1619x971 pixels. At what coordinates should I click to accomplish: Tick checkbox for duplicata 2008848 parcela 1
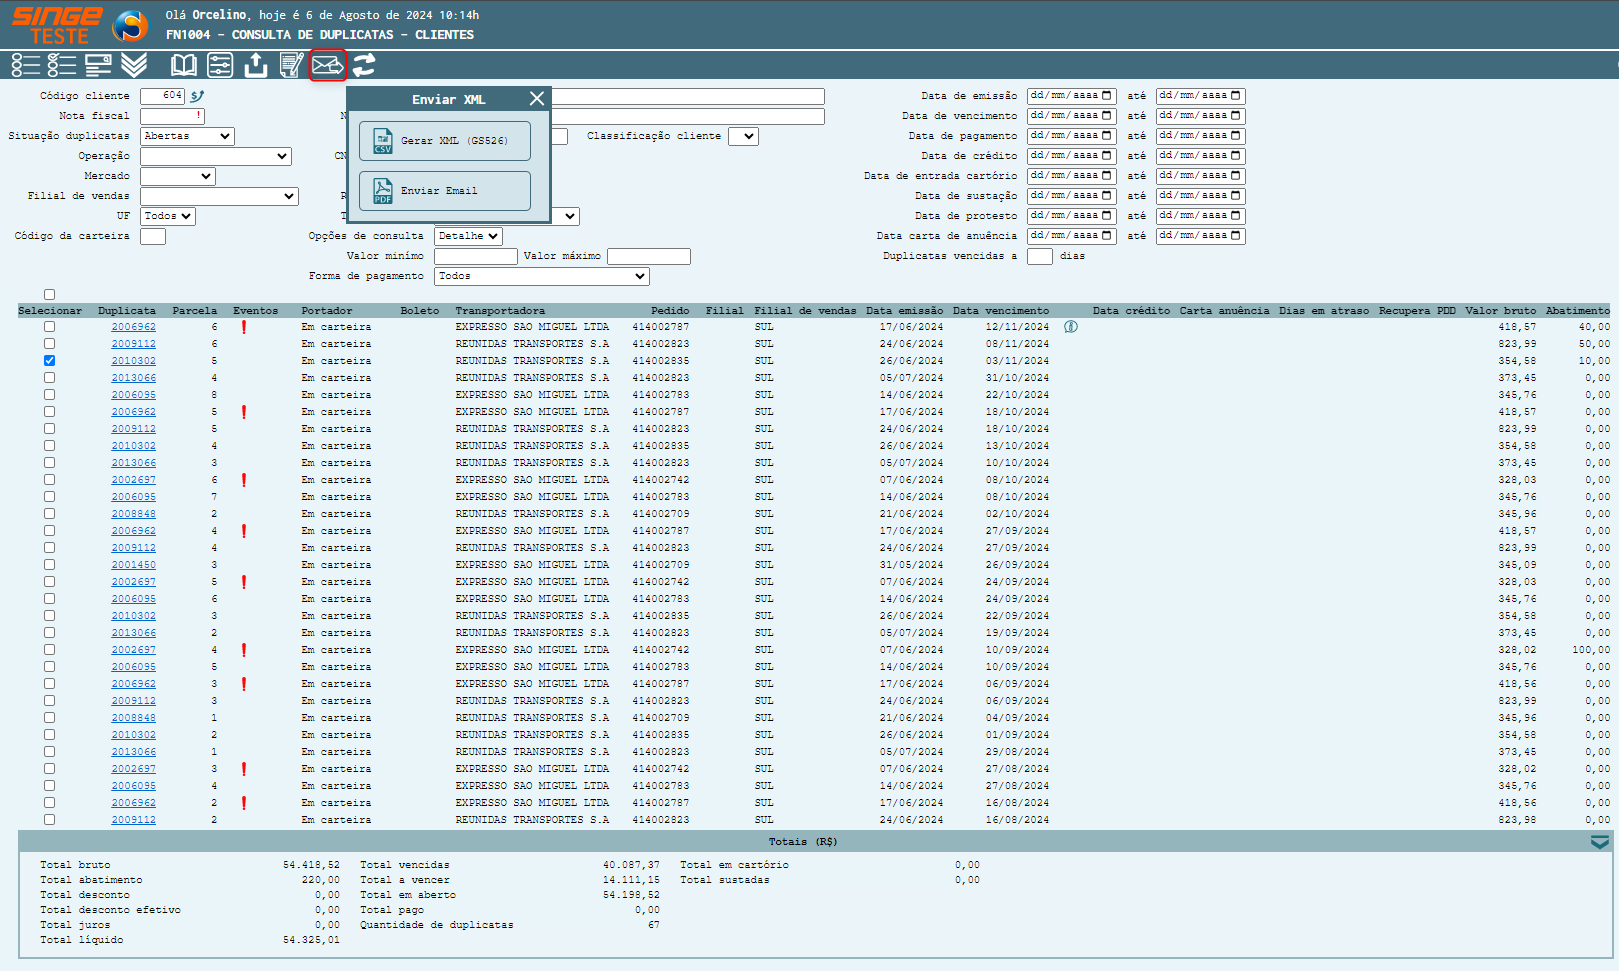(50, 718)
